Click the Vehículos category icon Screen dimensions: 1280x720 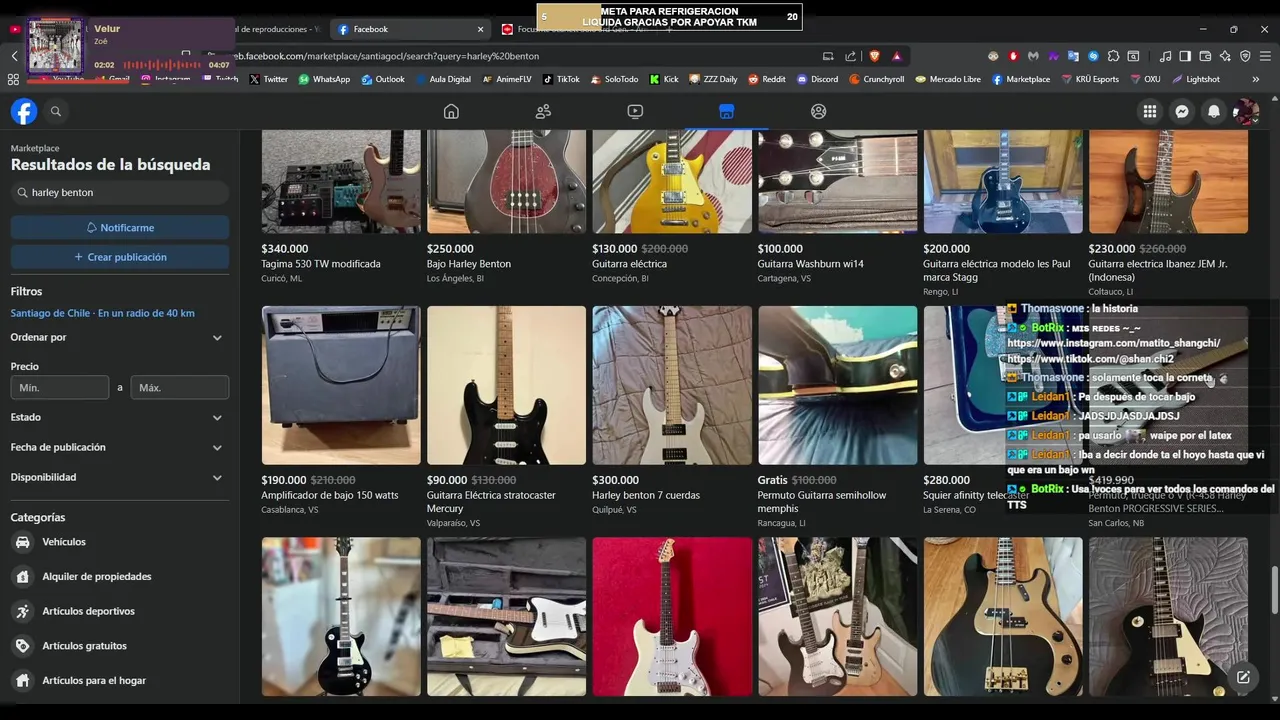[x=22, y=542]
